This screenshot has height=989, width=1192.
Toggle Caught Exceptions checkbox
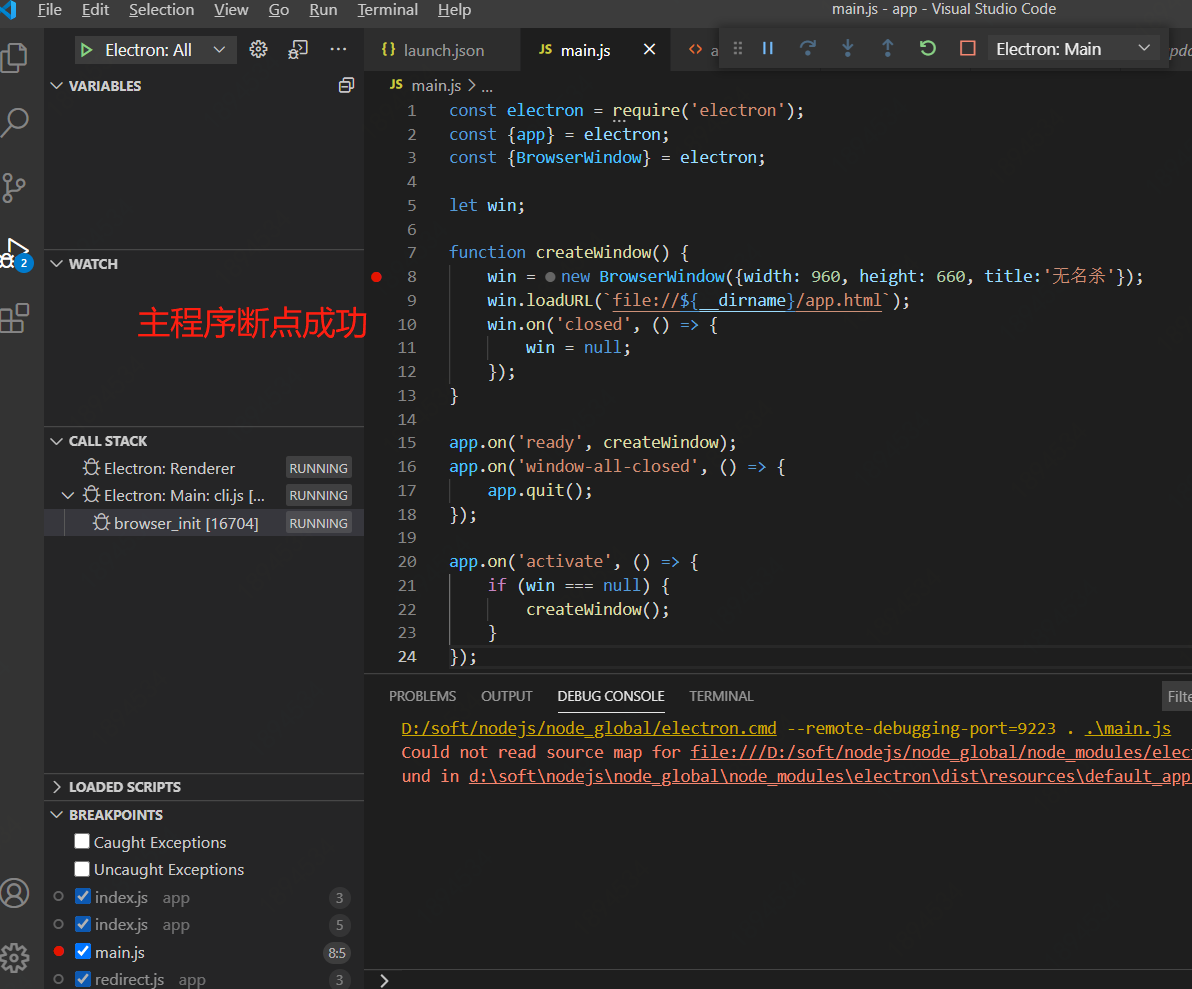pyautogui.click(x=82, y=842)
